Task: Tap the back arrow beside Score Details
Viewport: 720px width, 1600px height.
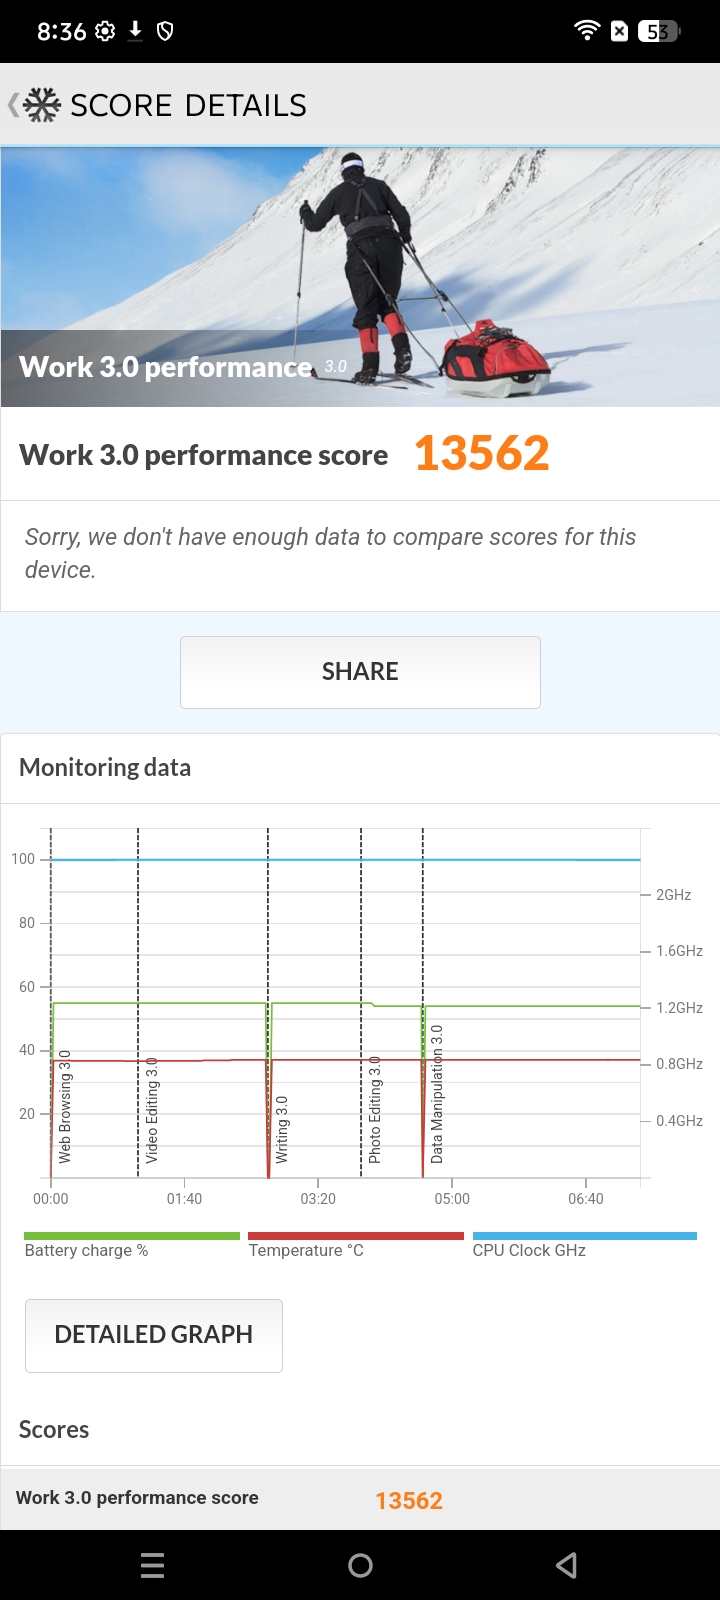Action: [x=11, y=104]
